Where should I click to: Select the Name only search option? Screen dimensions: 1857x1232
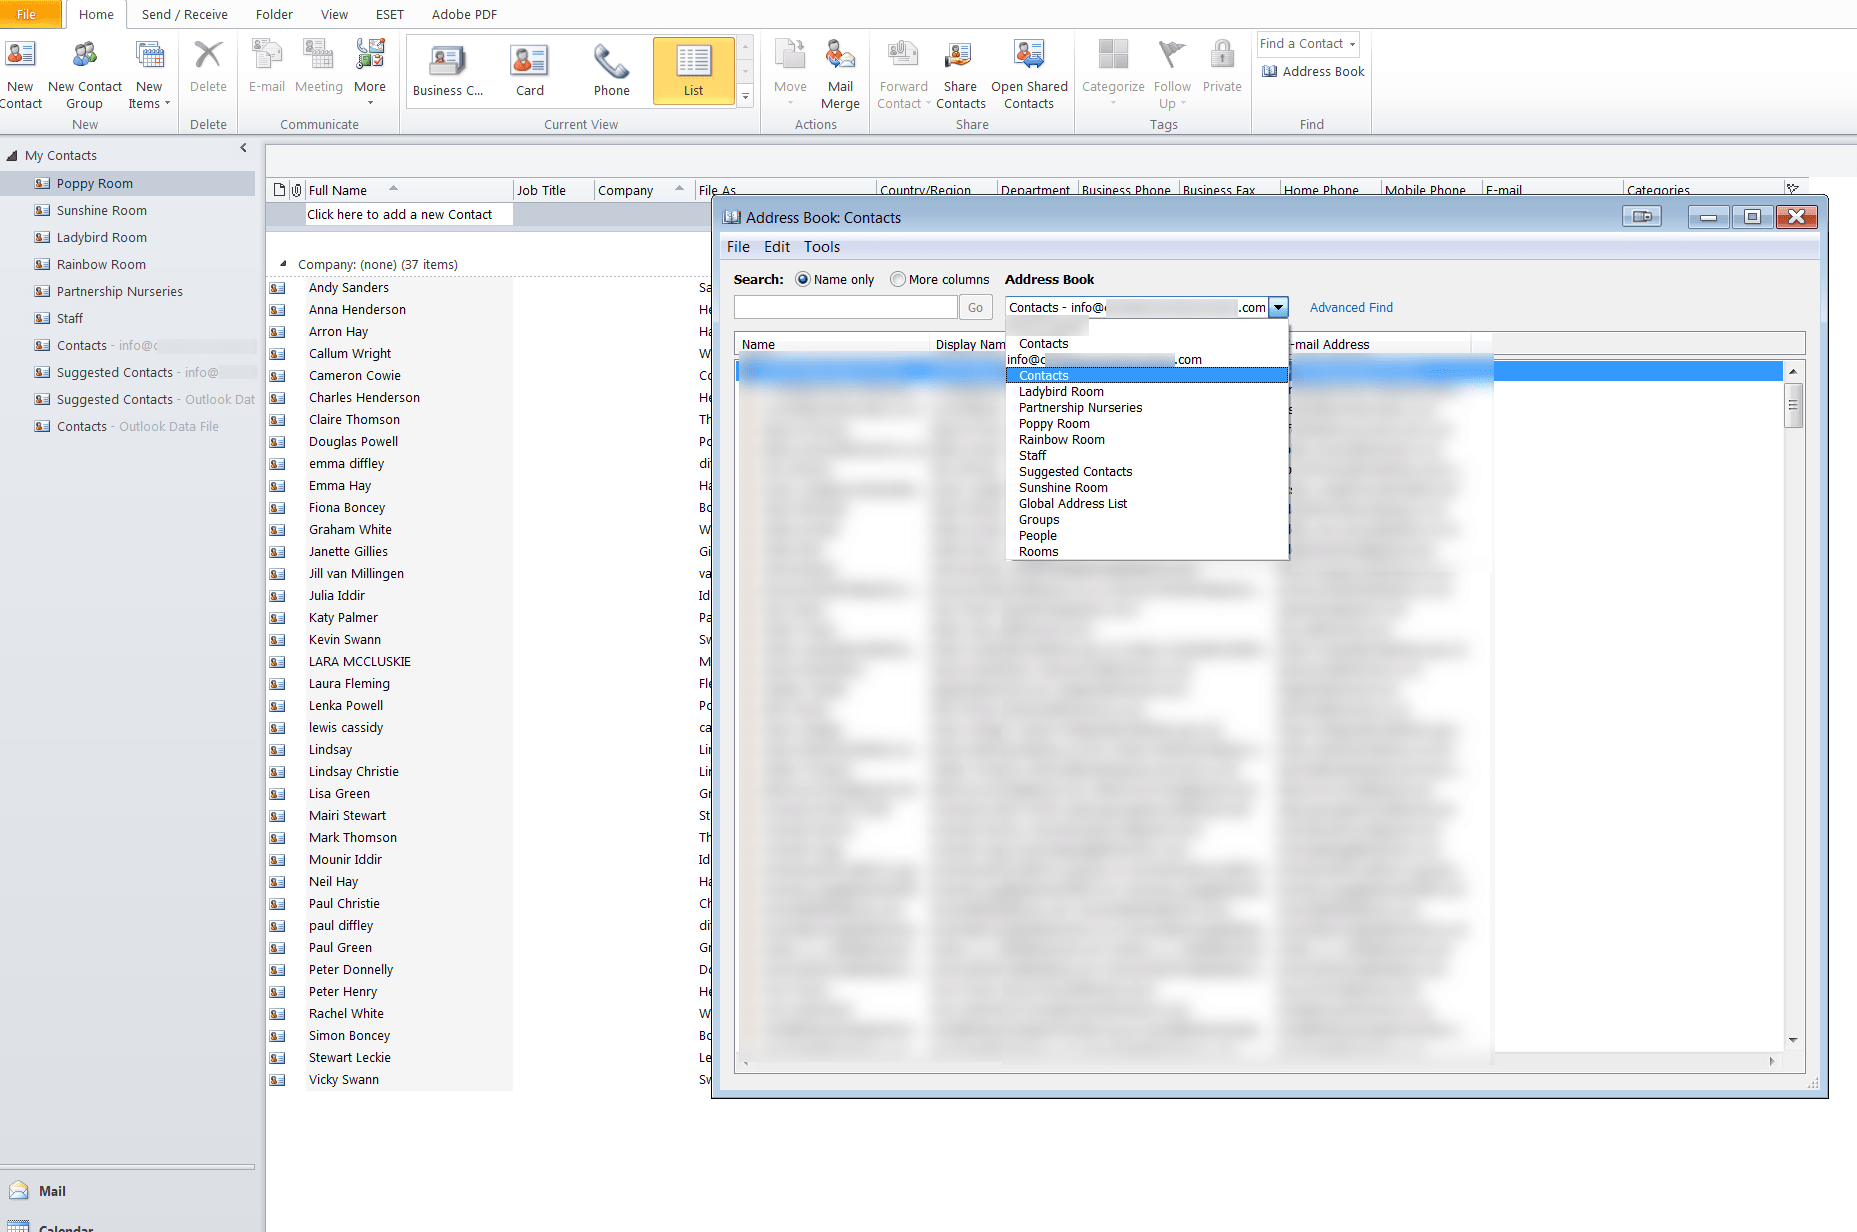803,279
